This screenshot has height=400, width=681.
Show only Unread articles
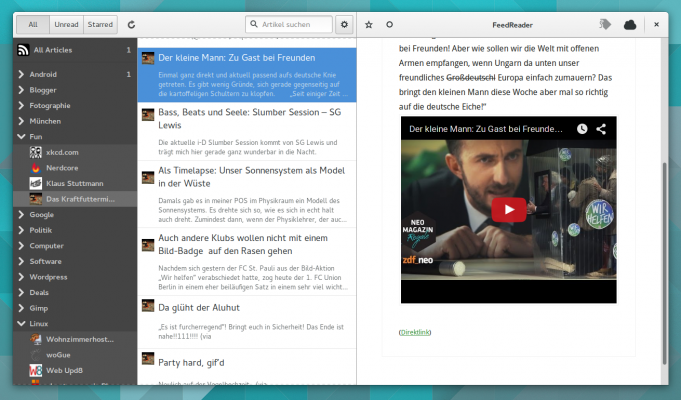66,23
